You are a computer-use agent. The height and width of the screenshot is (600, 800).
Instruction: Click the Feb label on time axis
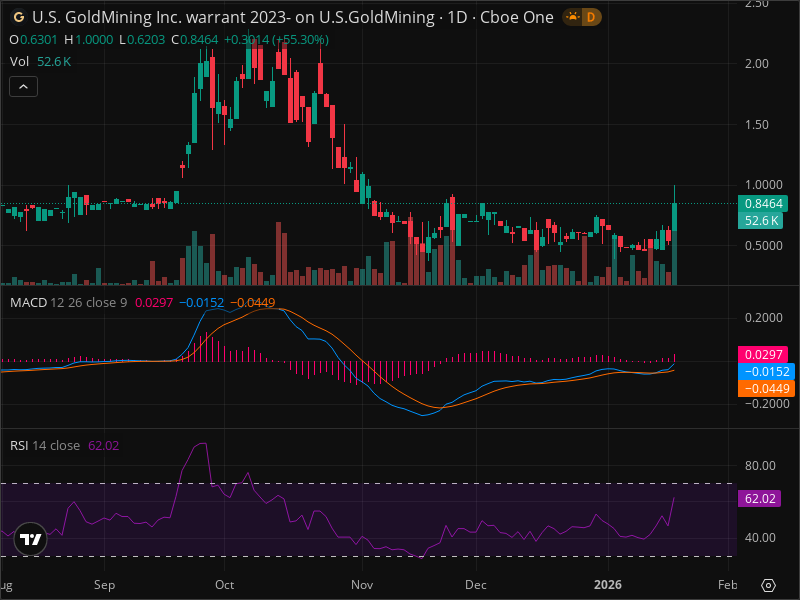(728, 585)
